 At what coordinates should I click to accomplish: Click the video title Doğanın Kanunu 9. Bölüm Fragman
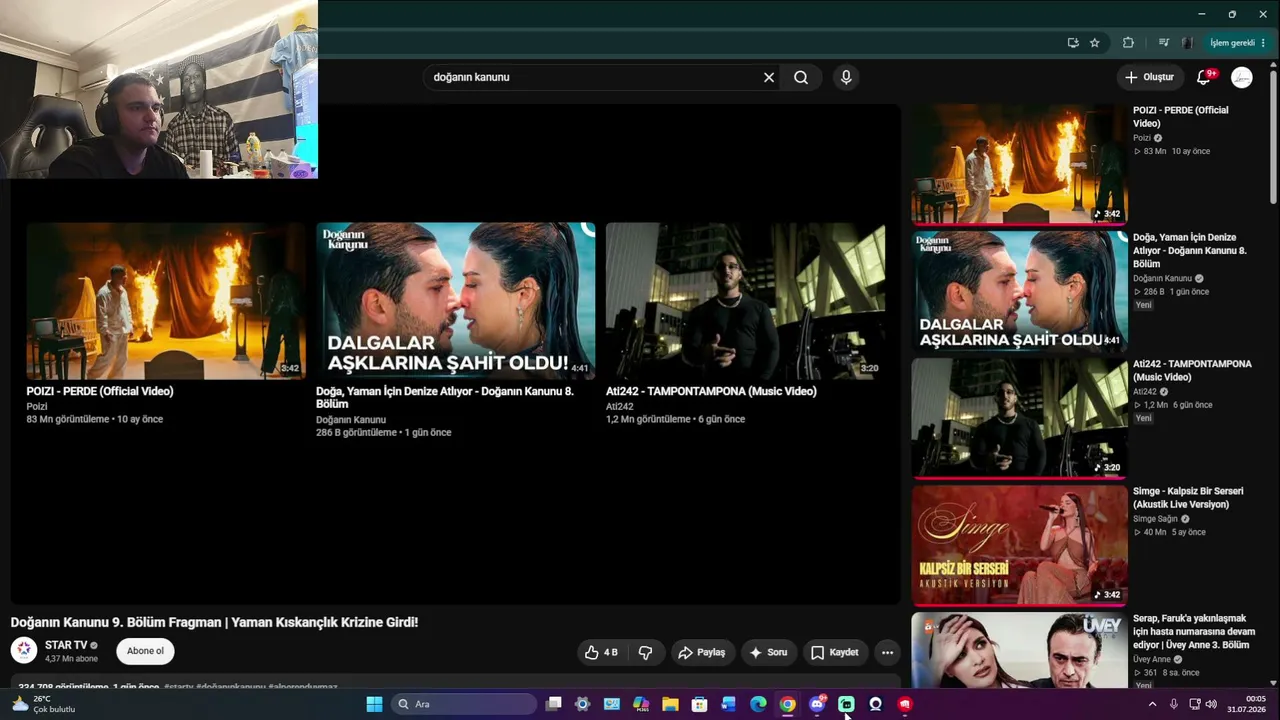tap(214, 622)
